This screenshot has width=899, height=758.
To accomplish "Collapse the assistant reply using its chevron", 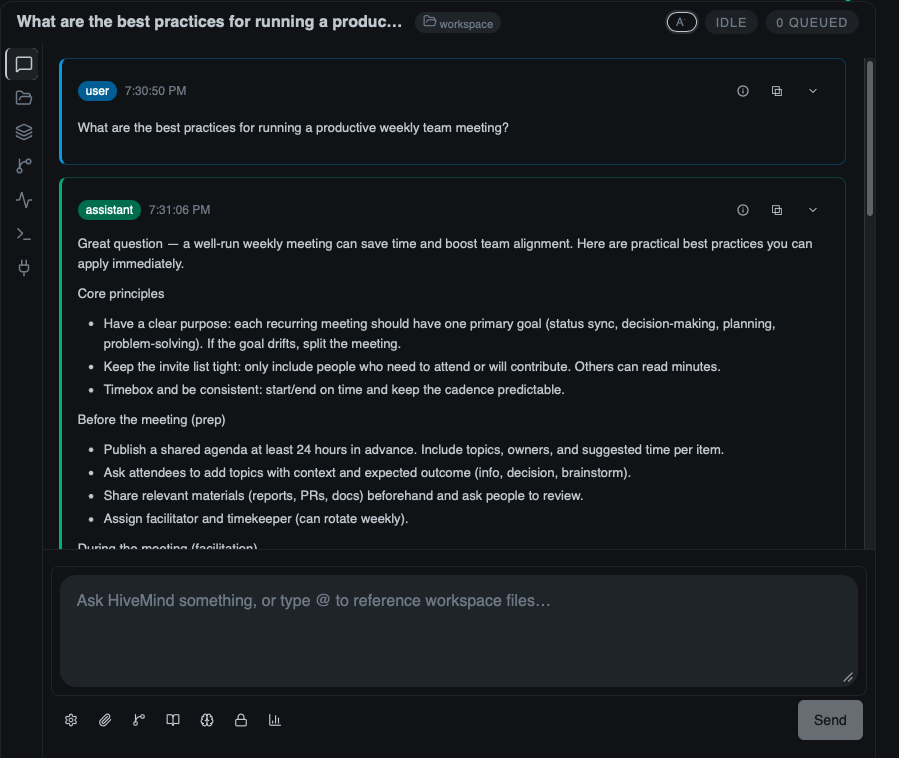I will (x=812, y=209).
